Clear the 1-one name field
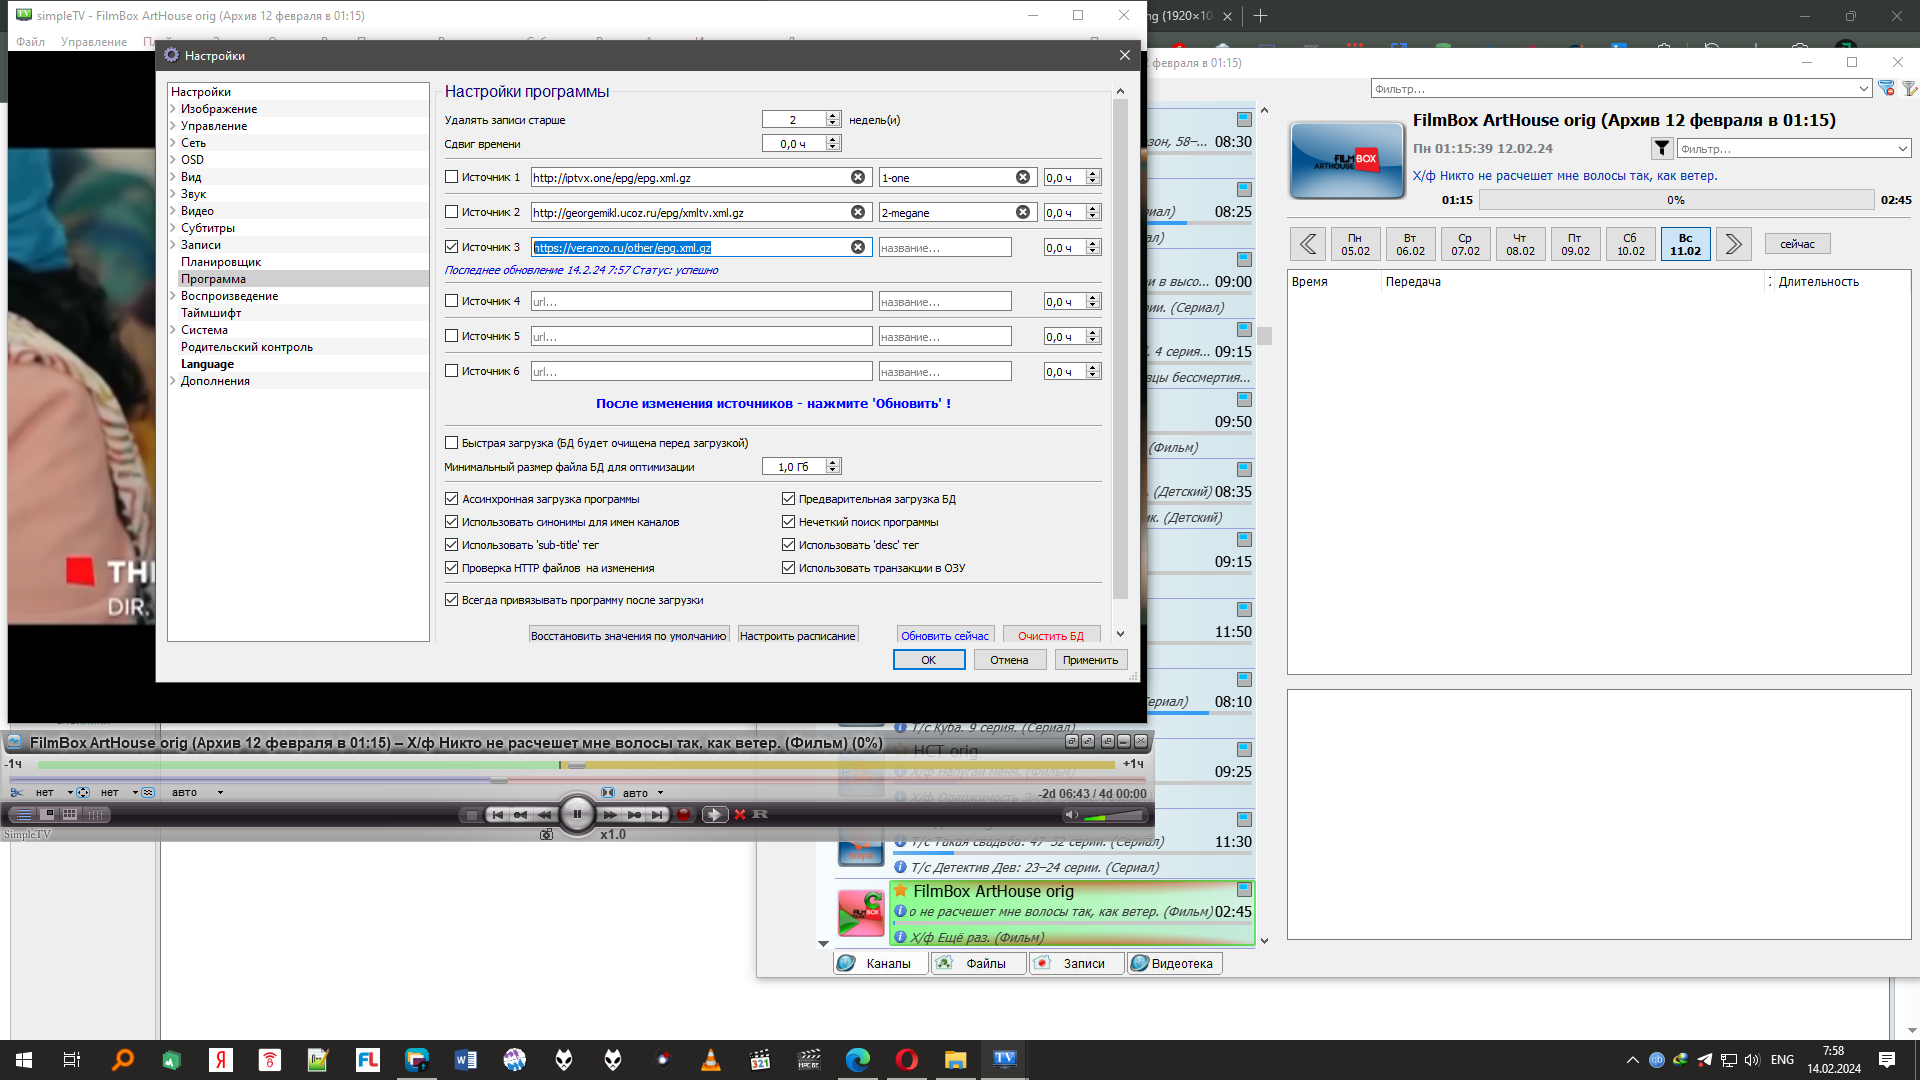The height and width of the screenshot is (1080, 1920). point(1023,177)
